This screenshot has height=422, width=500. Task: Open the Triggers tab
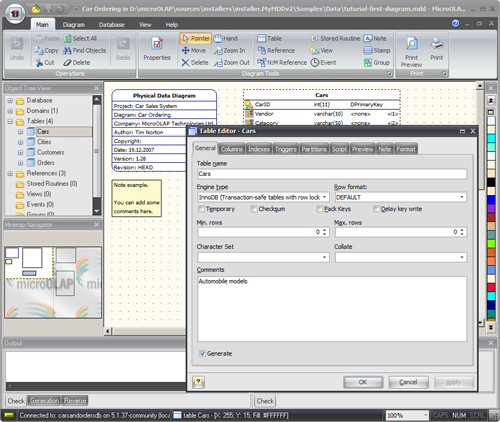coord(286,149)
